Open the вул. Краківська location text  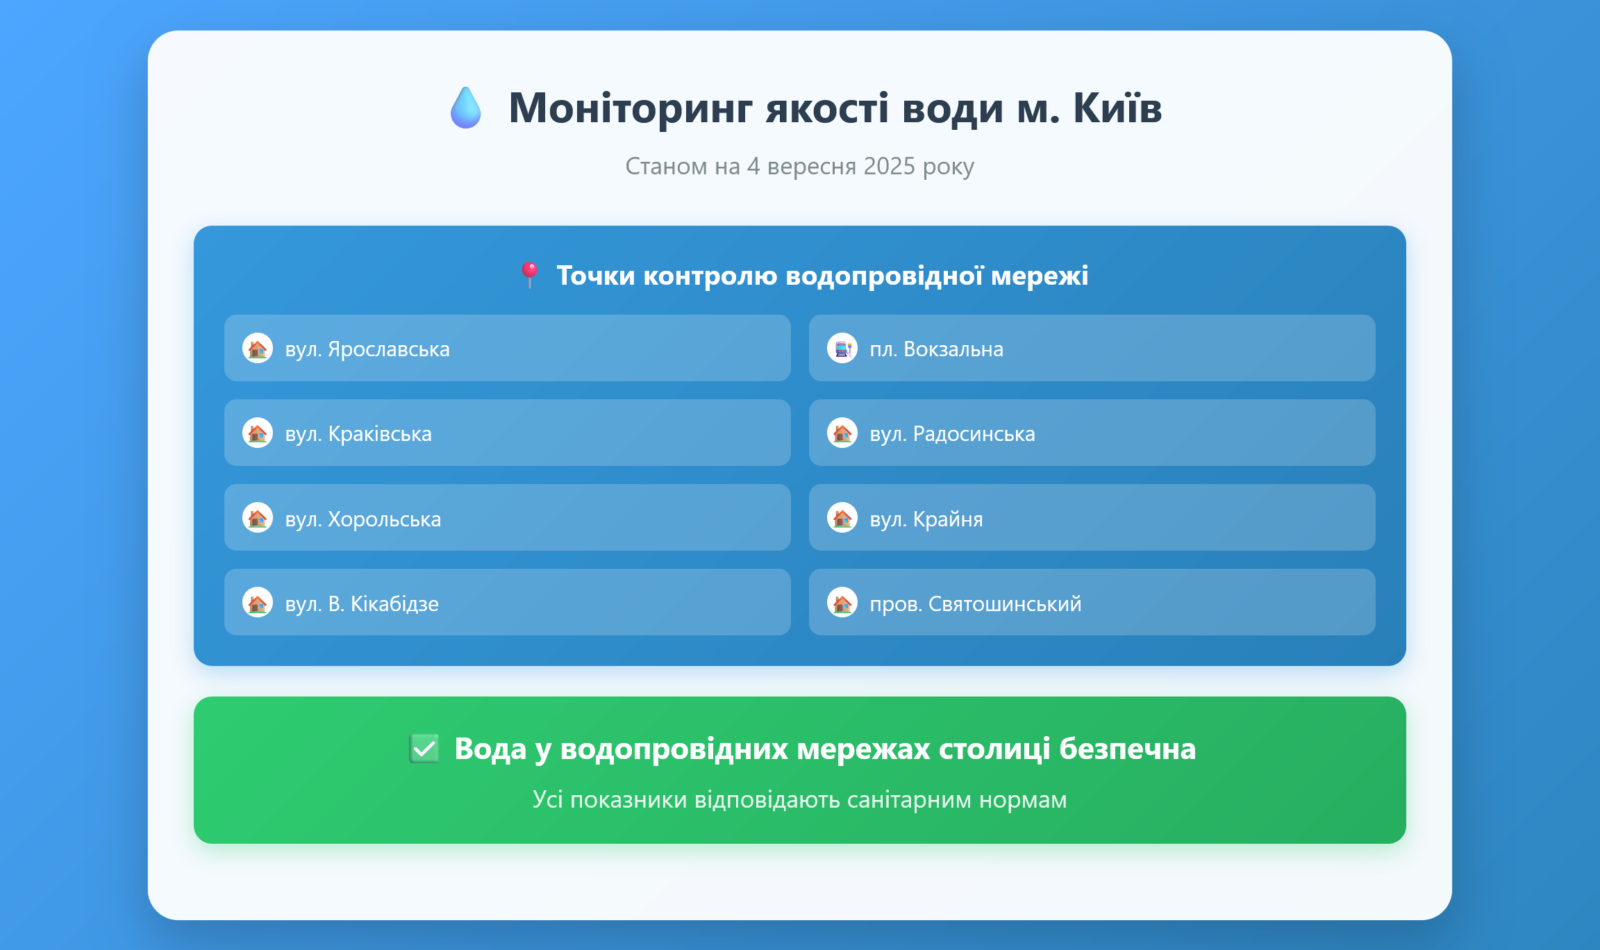click(358, 434)
